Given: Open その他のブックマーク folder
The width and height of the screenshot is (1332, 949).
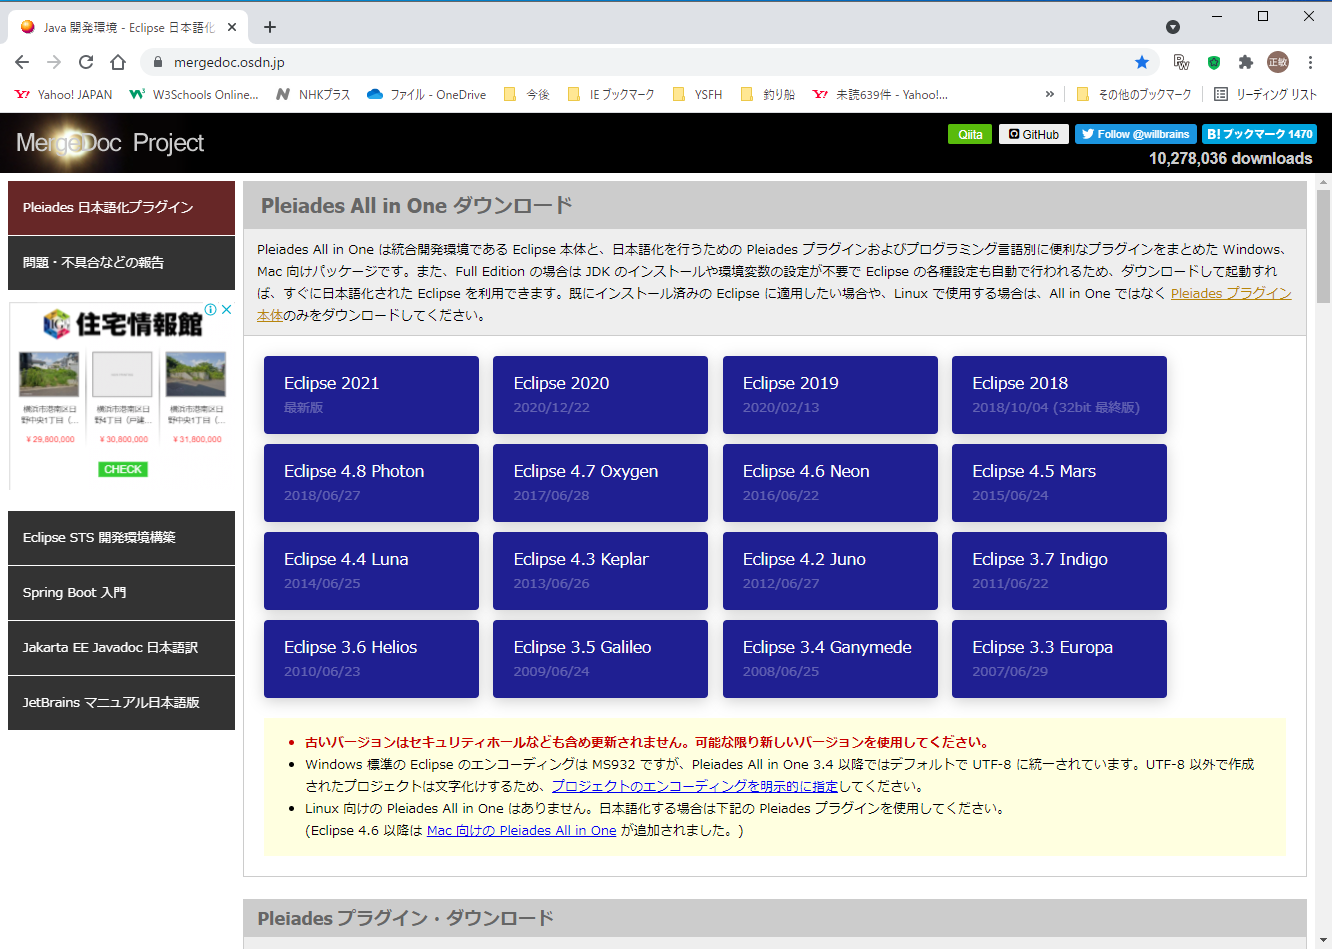Looking at the screenshot, I should 1134,94.
